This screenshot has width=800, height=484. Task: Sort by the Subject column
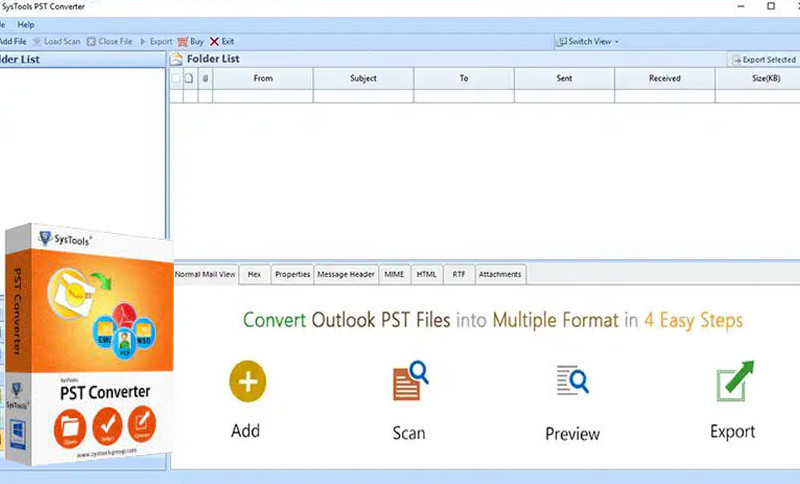click(363, 79)
